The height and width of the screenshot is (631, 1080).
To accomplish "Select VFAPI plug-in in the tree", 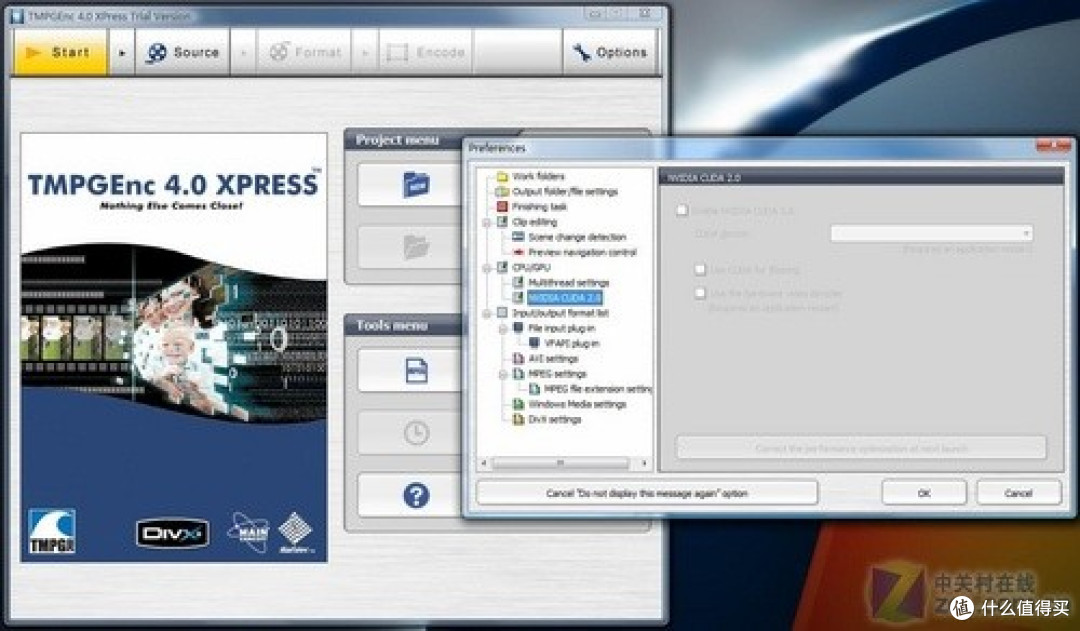I will point(572,343).
